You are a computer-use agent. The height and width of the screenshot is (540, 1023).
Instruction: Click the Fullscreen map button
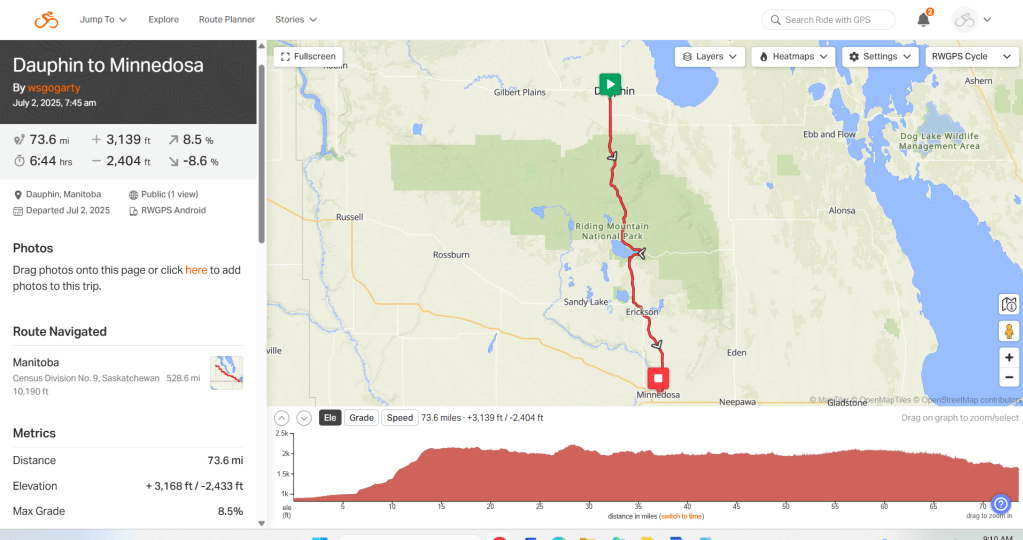tap(308, 57)
